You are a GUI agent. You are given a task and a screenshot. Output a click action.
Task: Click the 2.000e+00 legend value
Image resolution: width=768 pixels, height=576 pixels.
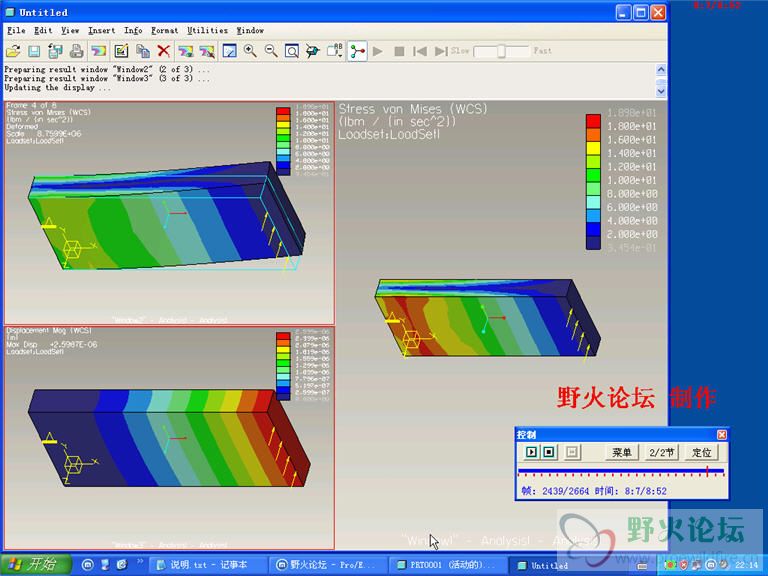click(x=632, y=234)
